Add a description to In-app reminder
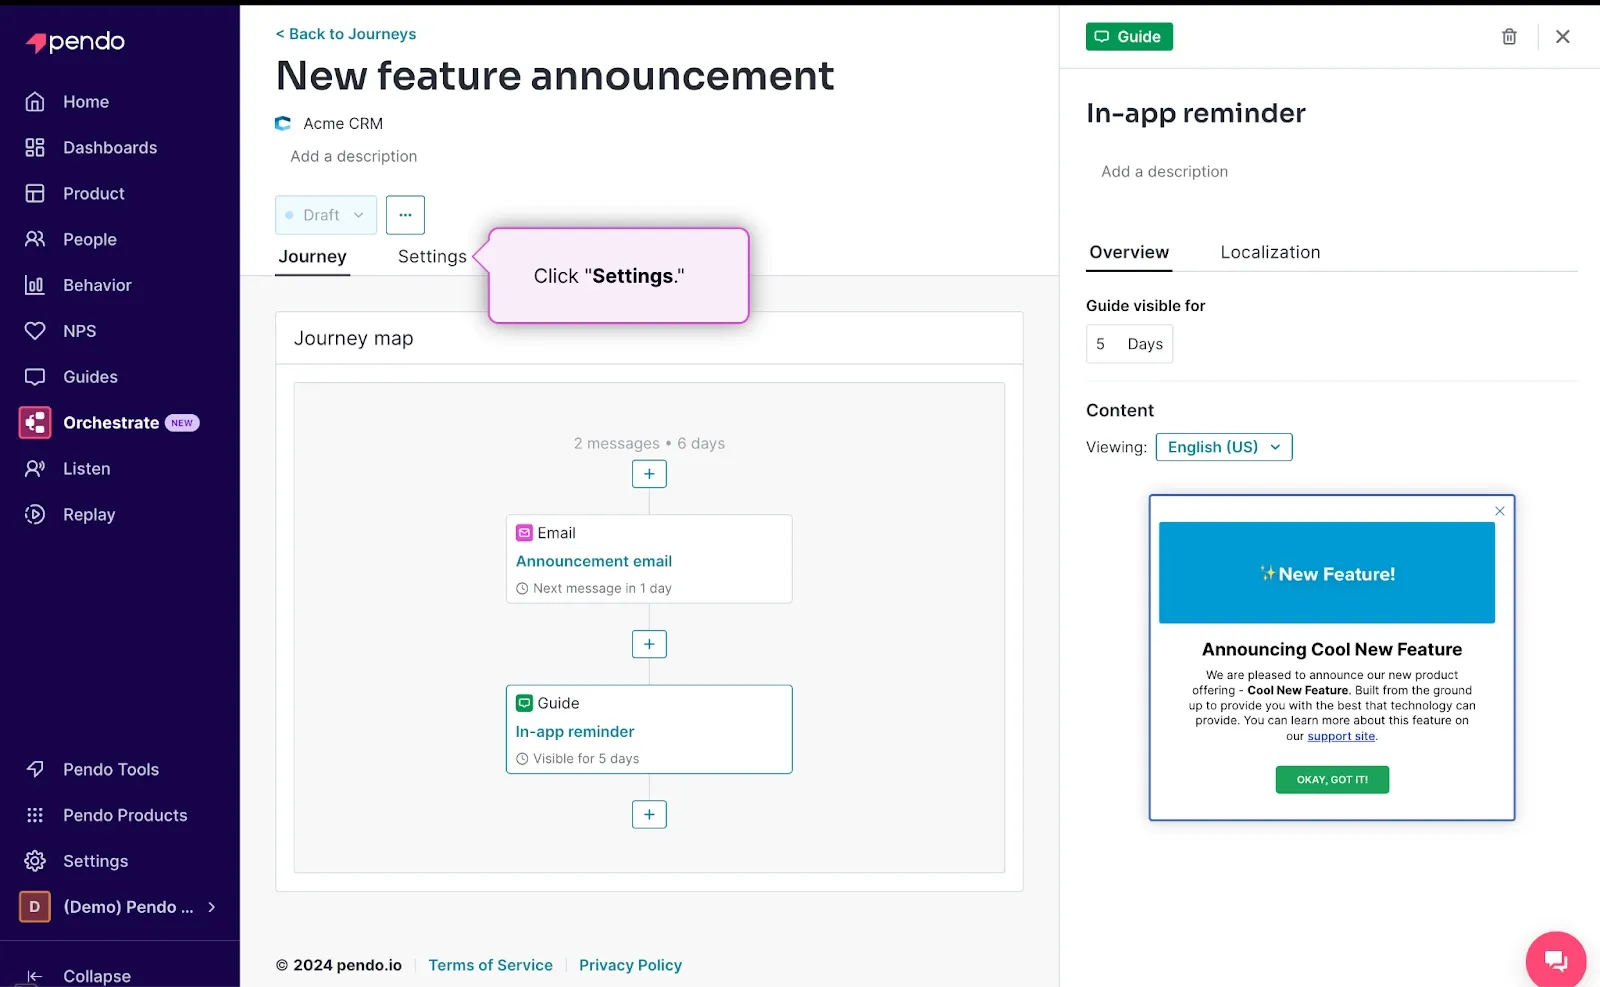The width and height of the screenshot is (1600, 987). click(1165, 172)
